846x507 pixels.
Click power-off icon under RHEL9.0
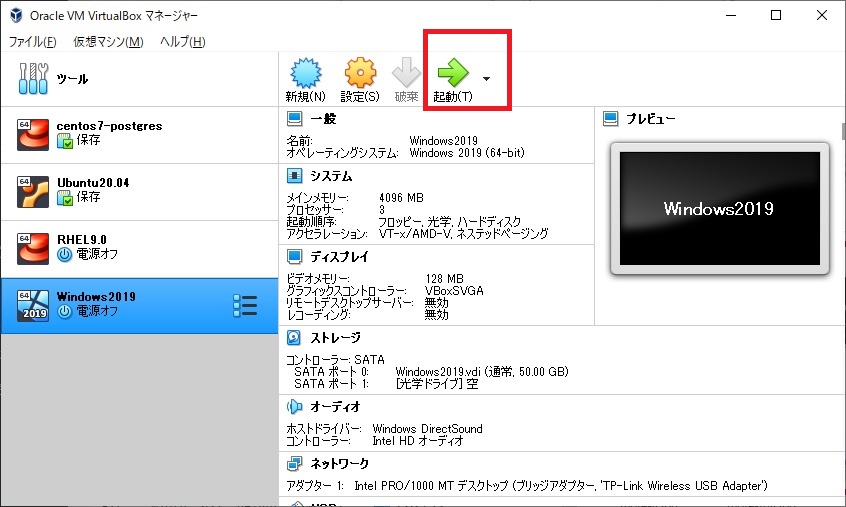(65, 255)
